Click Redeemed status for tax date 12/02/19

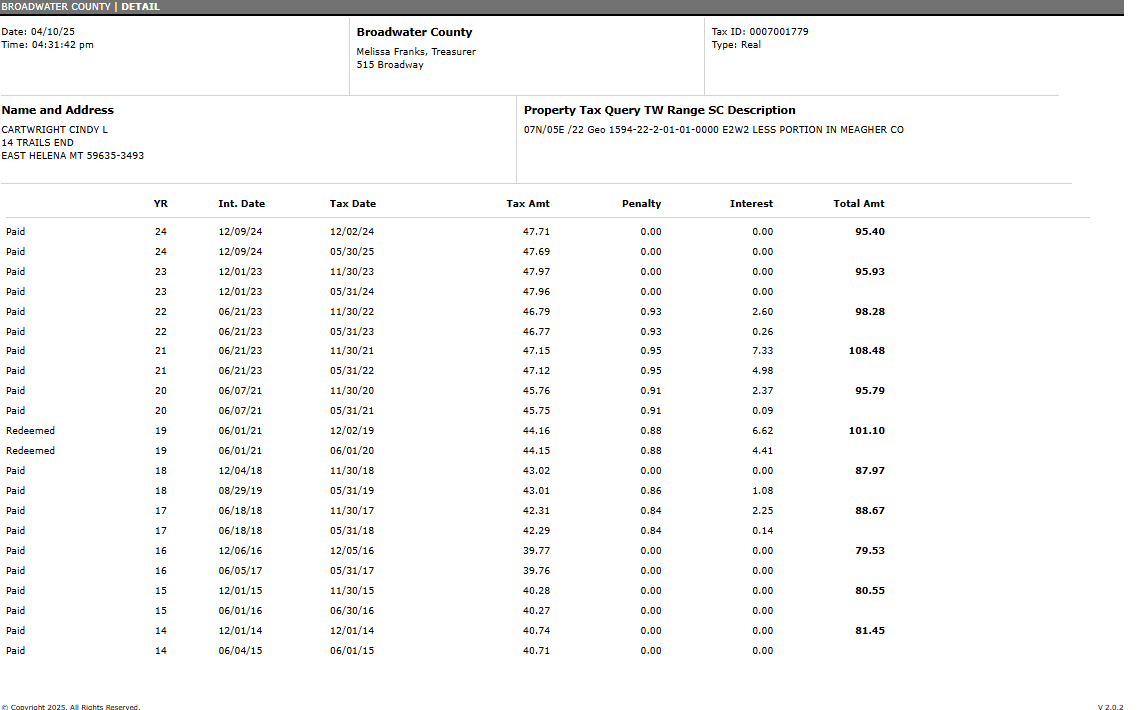tap(31, 431)
